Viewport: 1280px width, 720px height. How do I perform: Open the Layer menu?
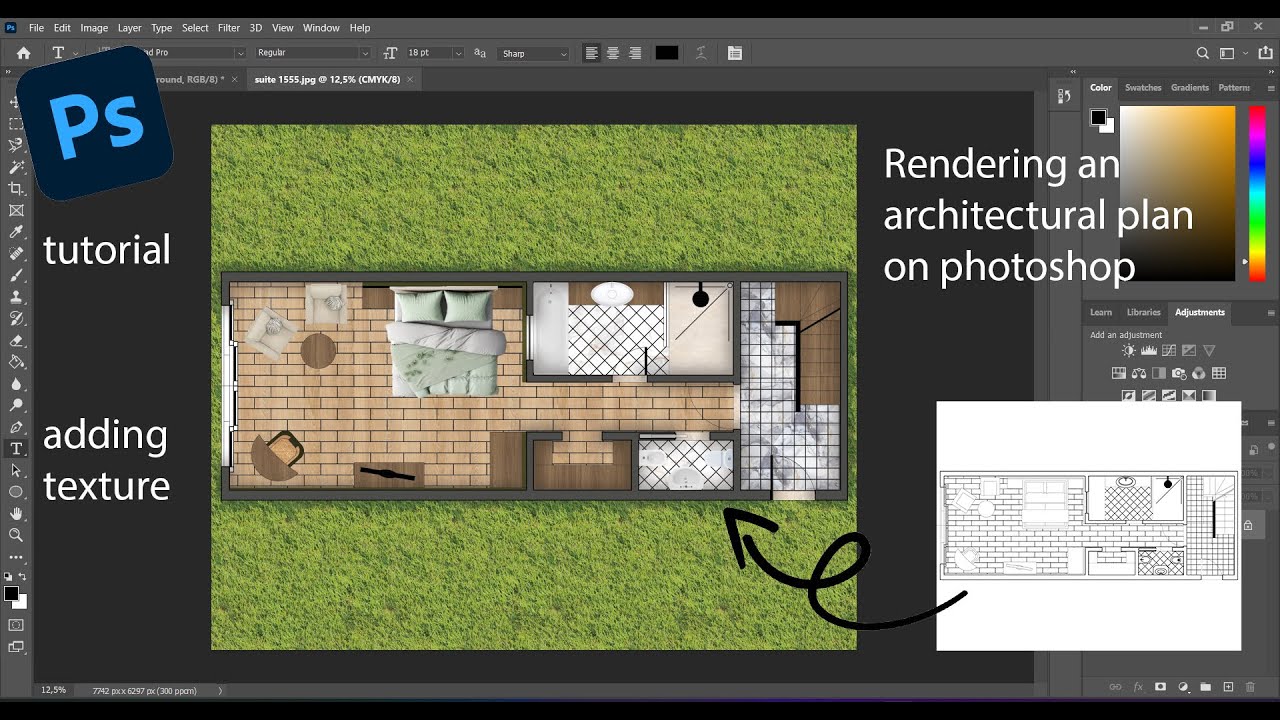click(129, 28)
